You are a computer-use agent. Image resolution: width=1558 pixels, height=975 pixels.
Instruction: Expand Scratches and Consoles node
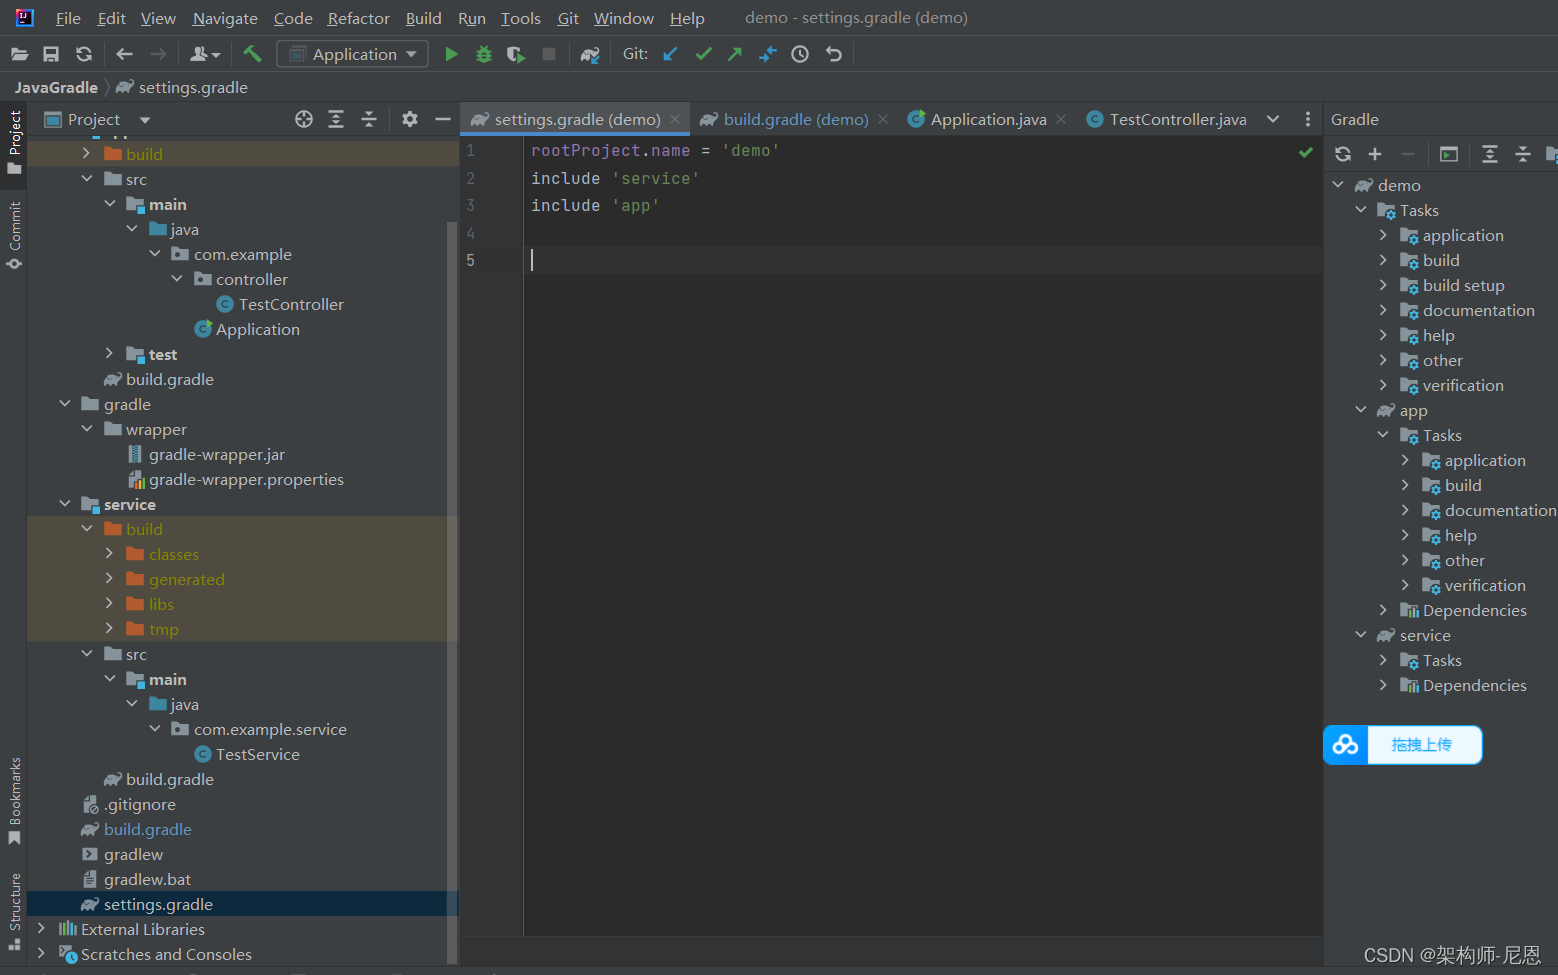(x=41, y=953)
